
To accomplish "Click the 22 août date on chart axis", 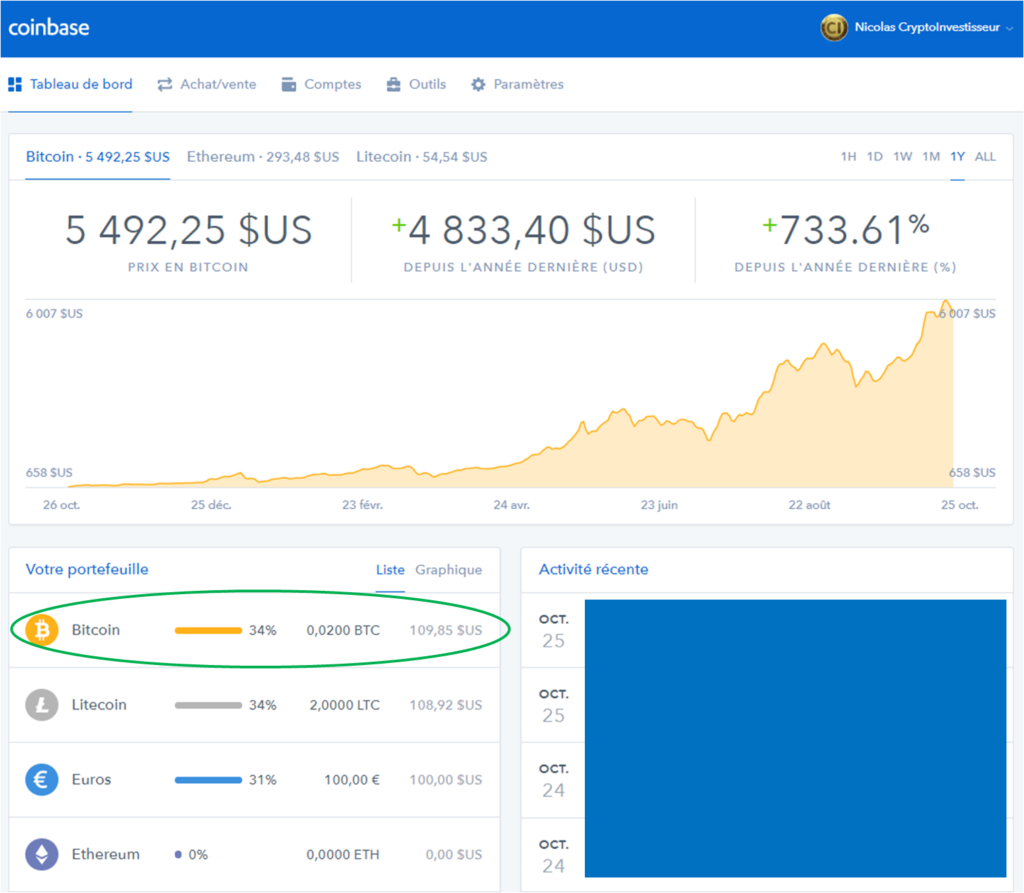I will pyautogui.click(x=809, y=505).
